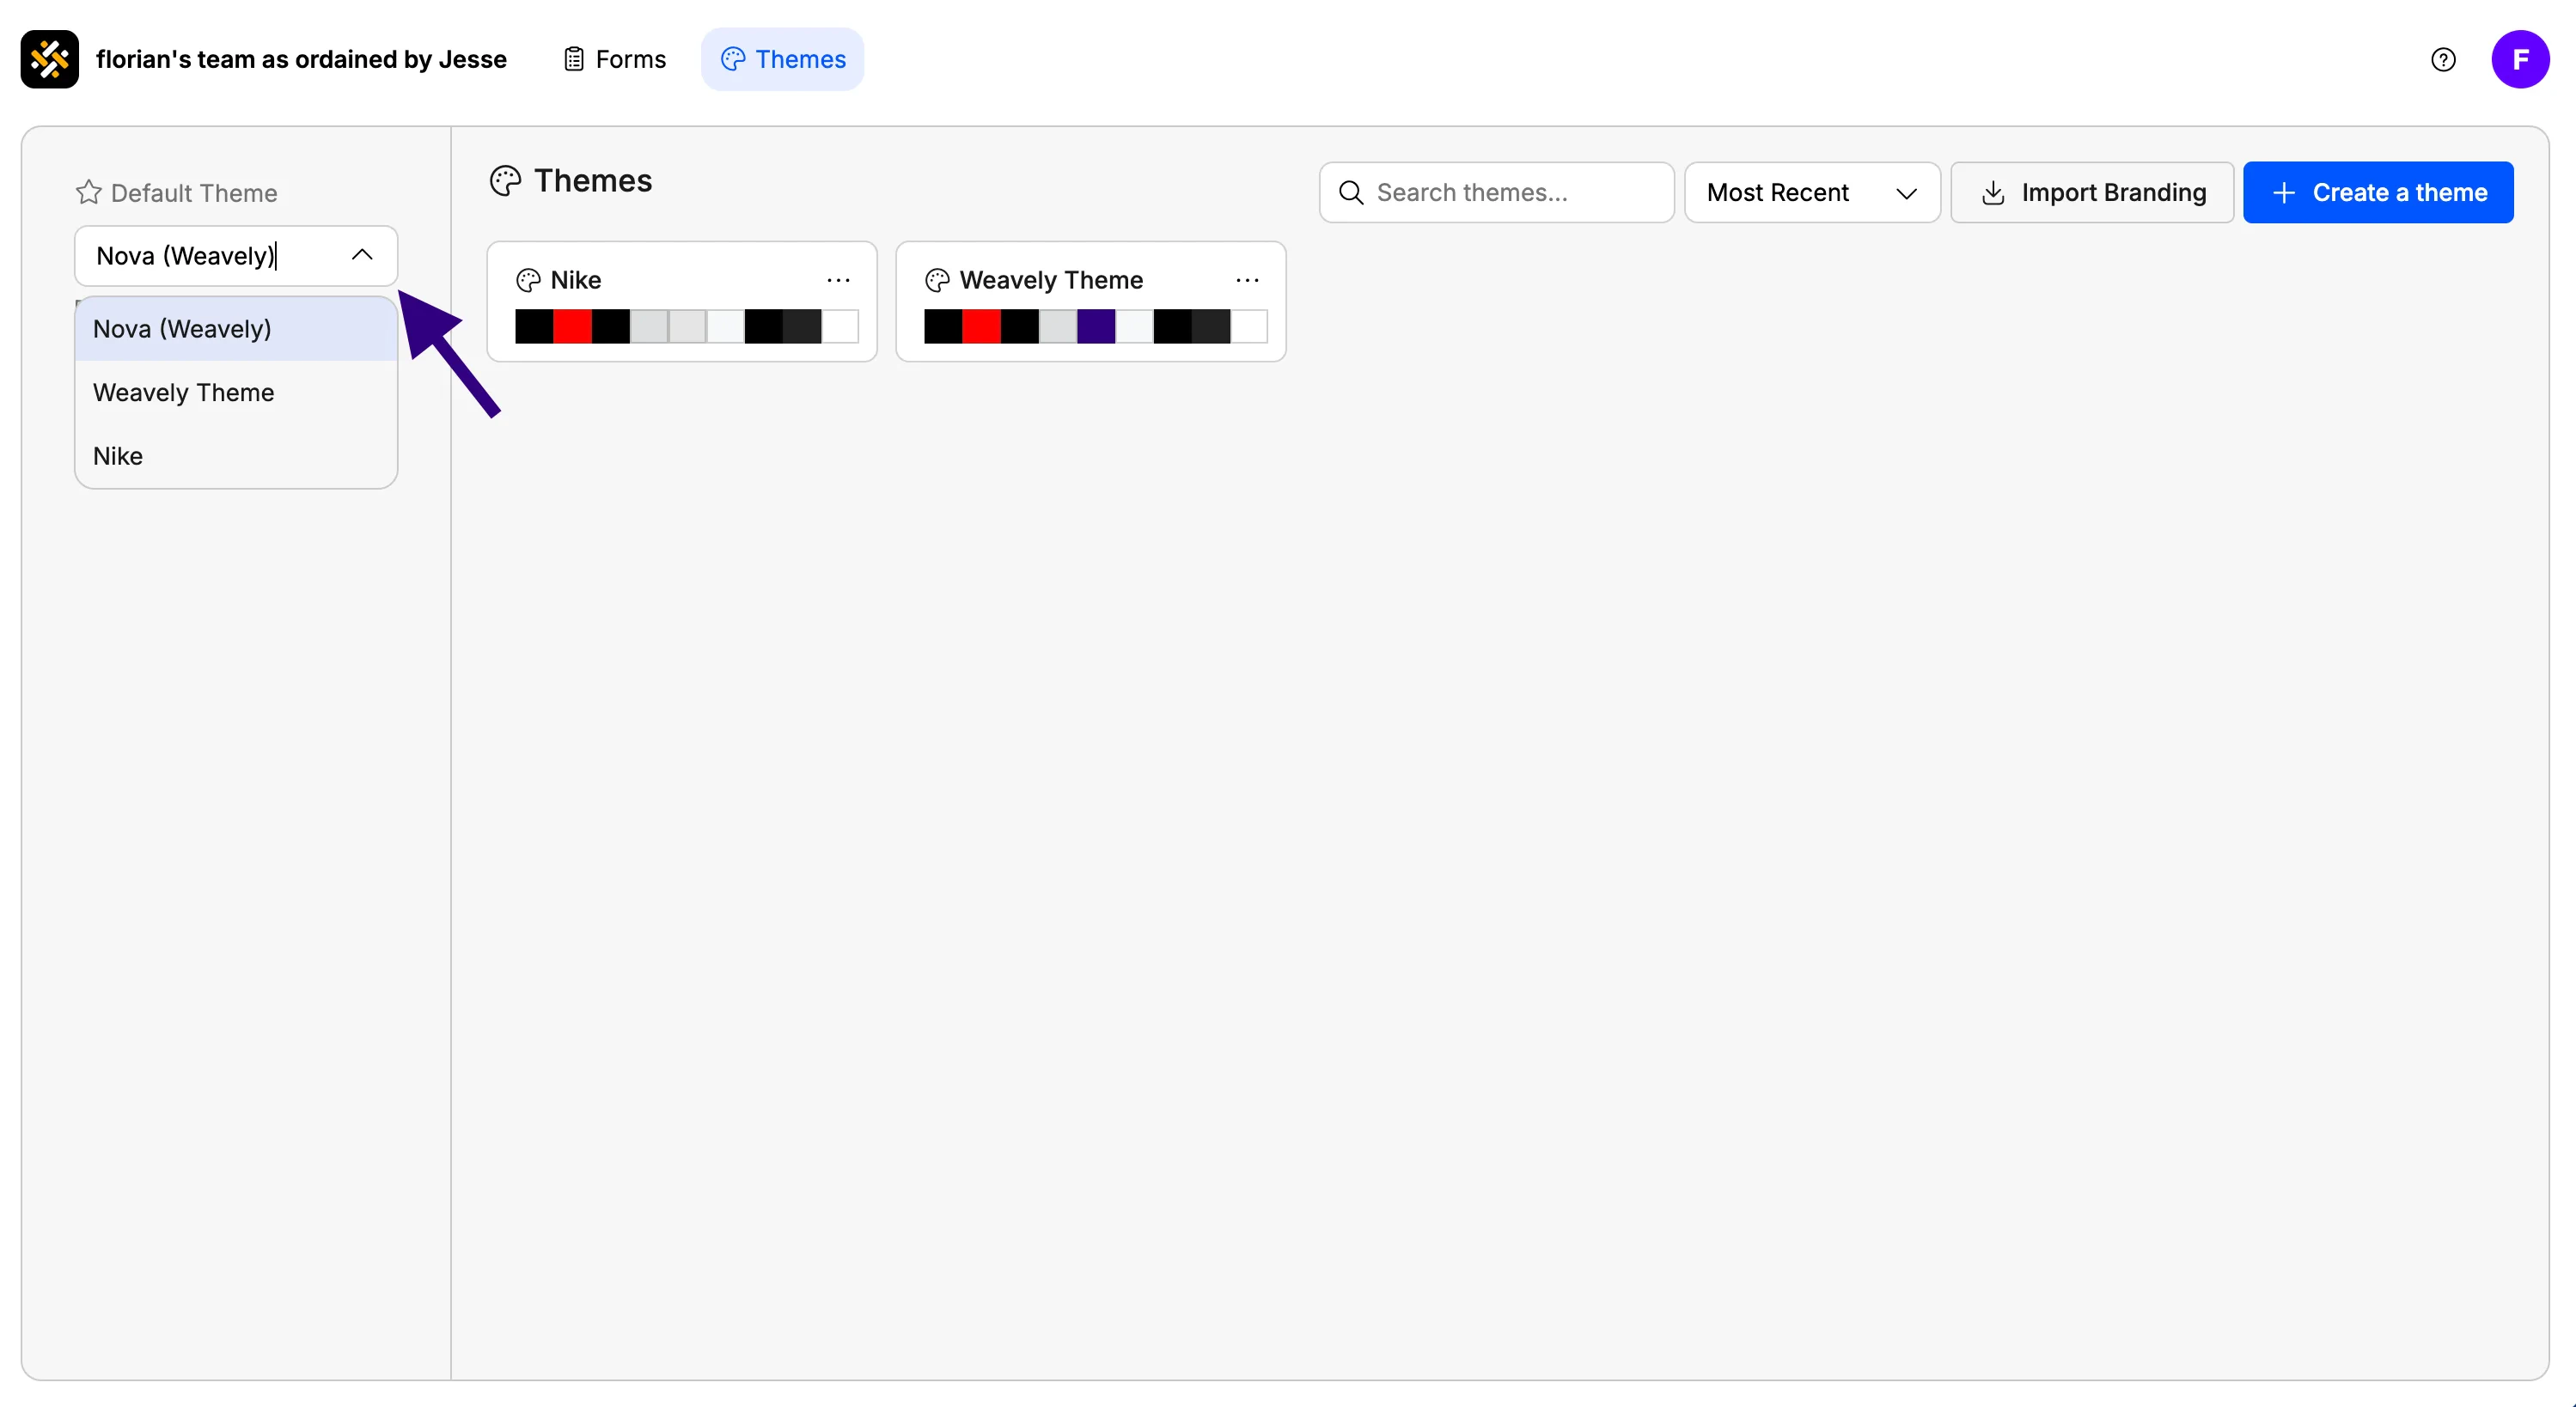The height and width of the screenshot is (1407, 2576).
Task: Focus the Search themes input field
Action: (x=1496, y=192)
